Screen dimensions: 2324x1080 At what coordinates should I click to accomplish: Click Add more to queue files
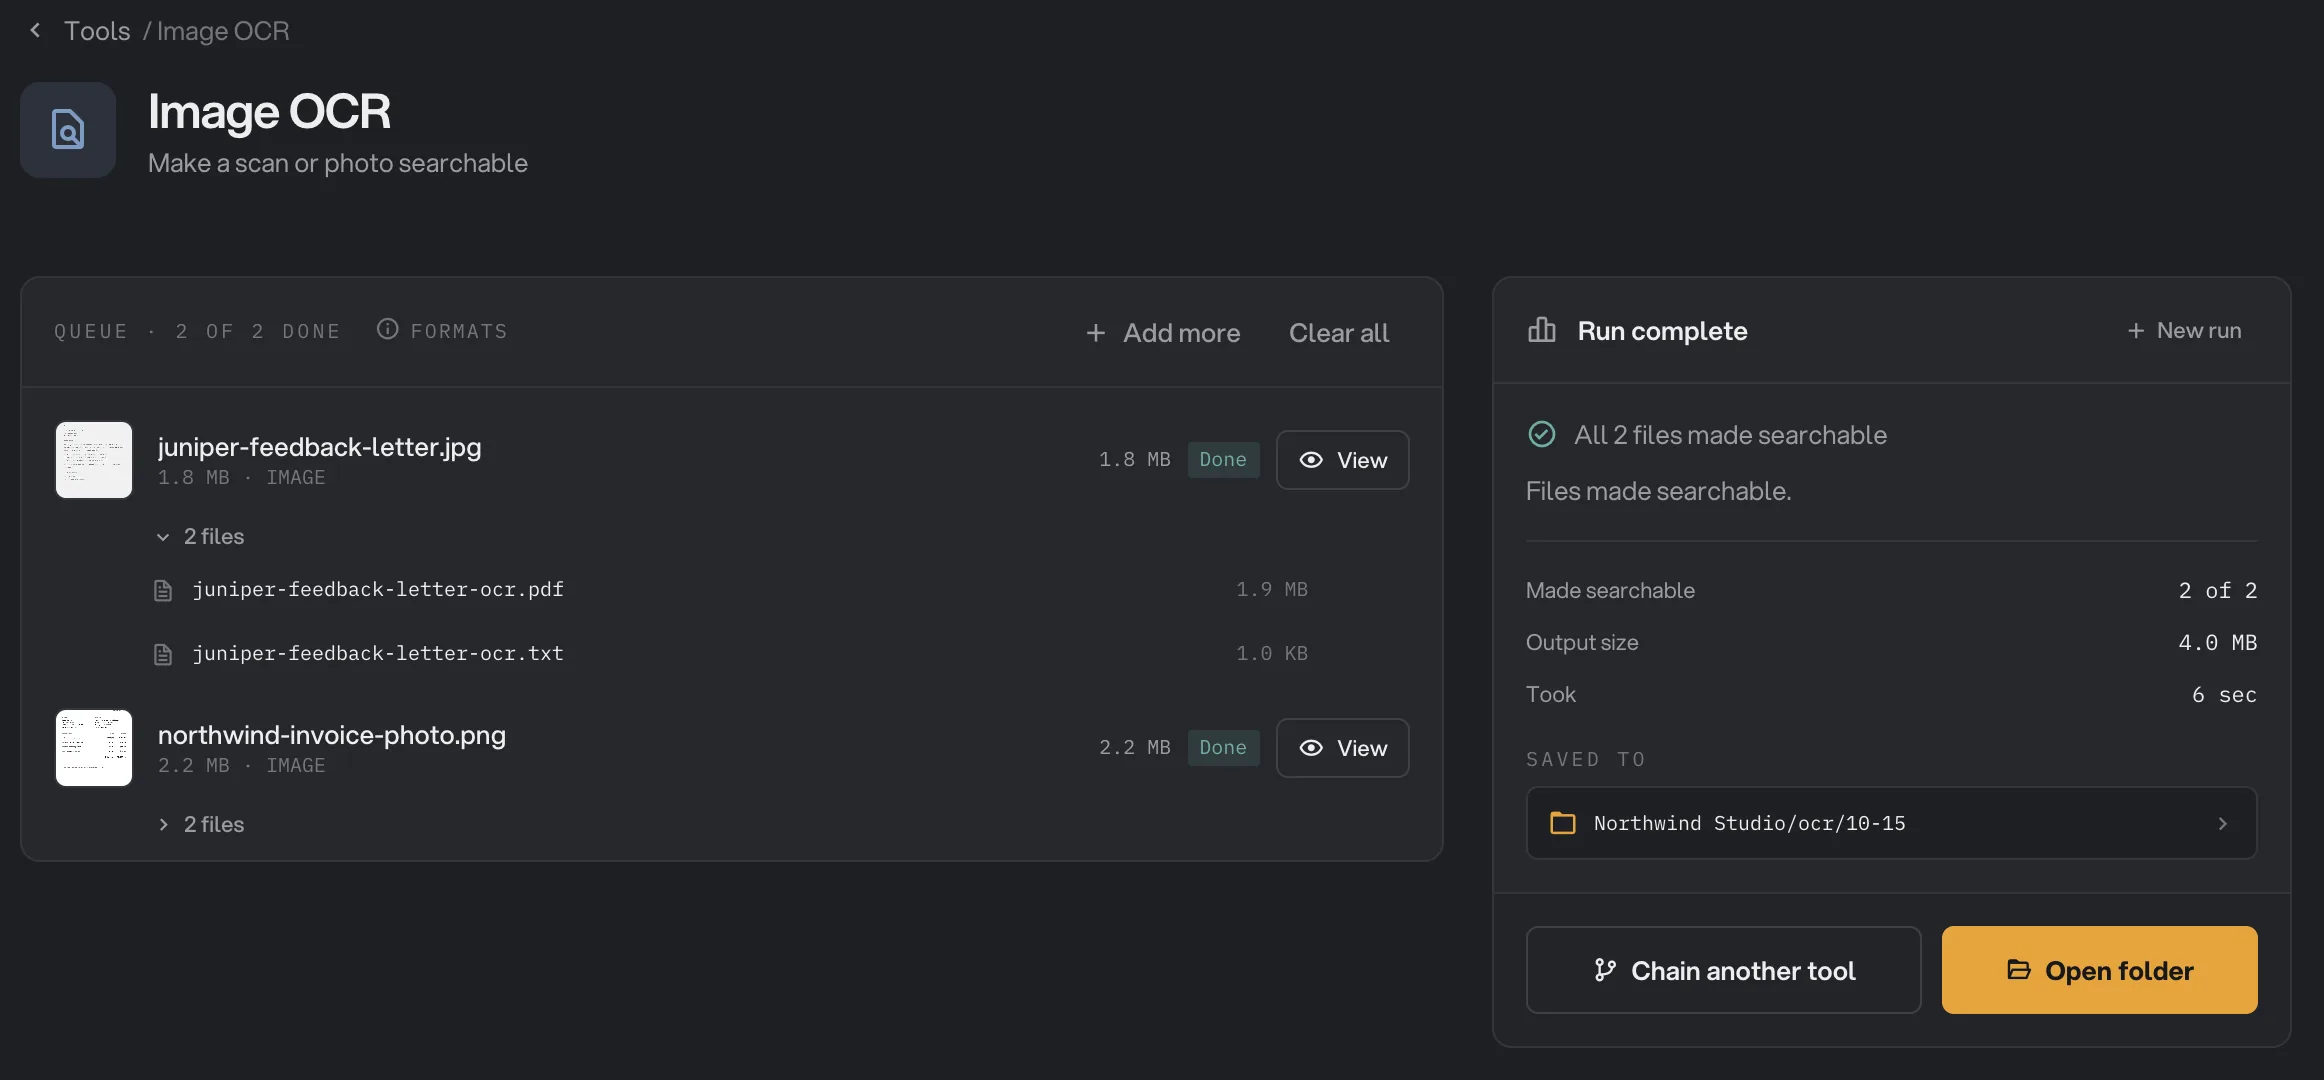coord(1163,333)
